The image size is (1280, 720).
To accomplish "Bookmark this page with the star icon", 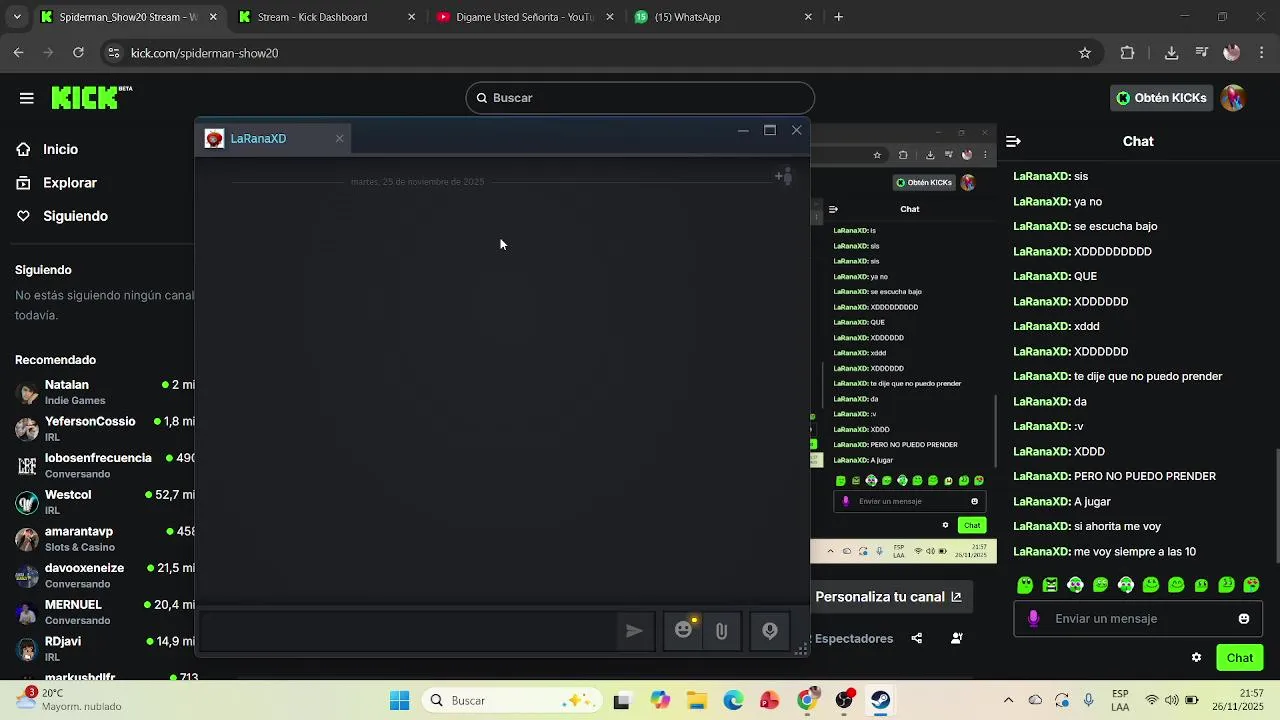I will pos(1085,53).
